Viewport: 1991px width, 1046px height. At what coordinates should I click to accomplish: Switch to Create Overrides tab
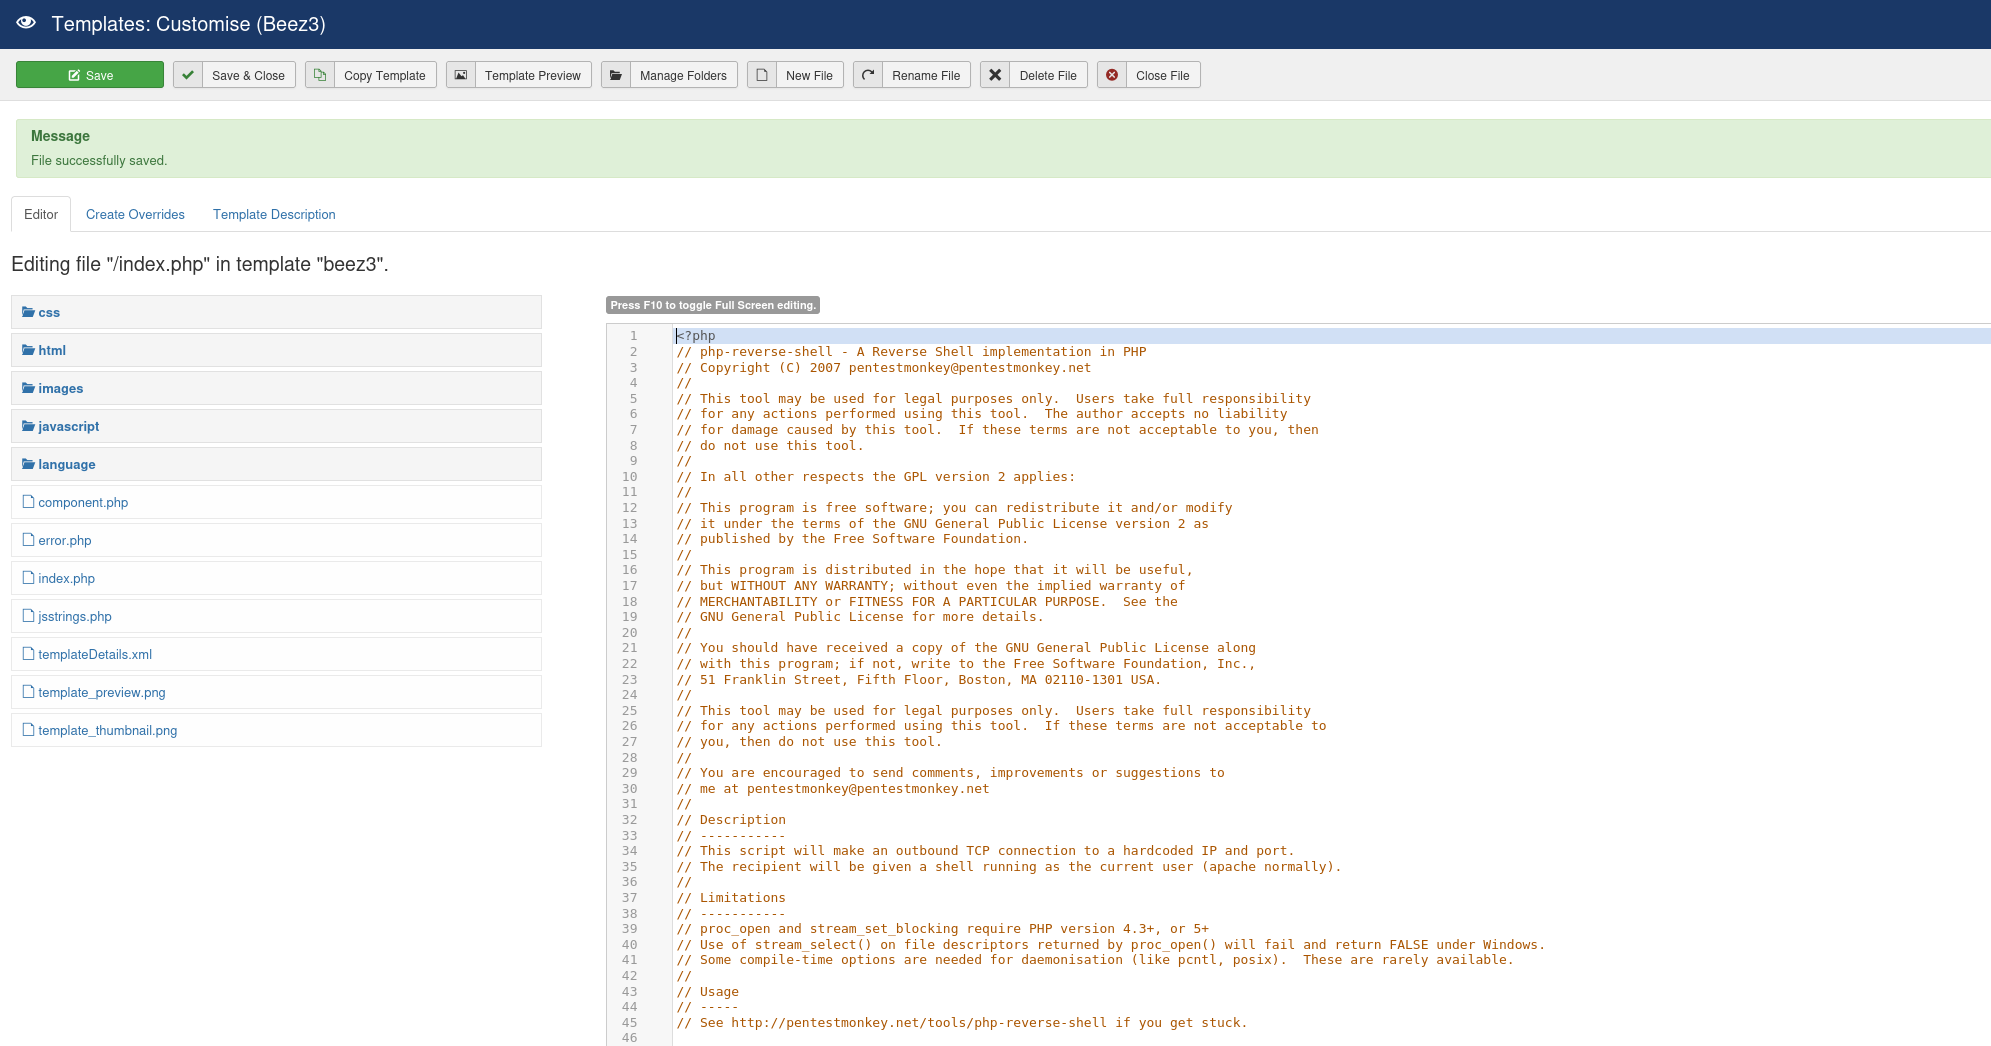135,214
